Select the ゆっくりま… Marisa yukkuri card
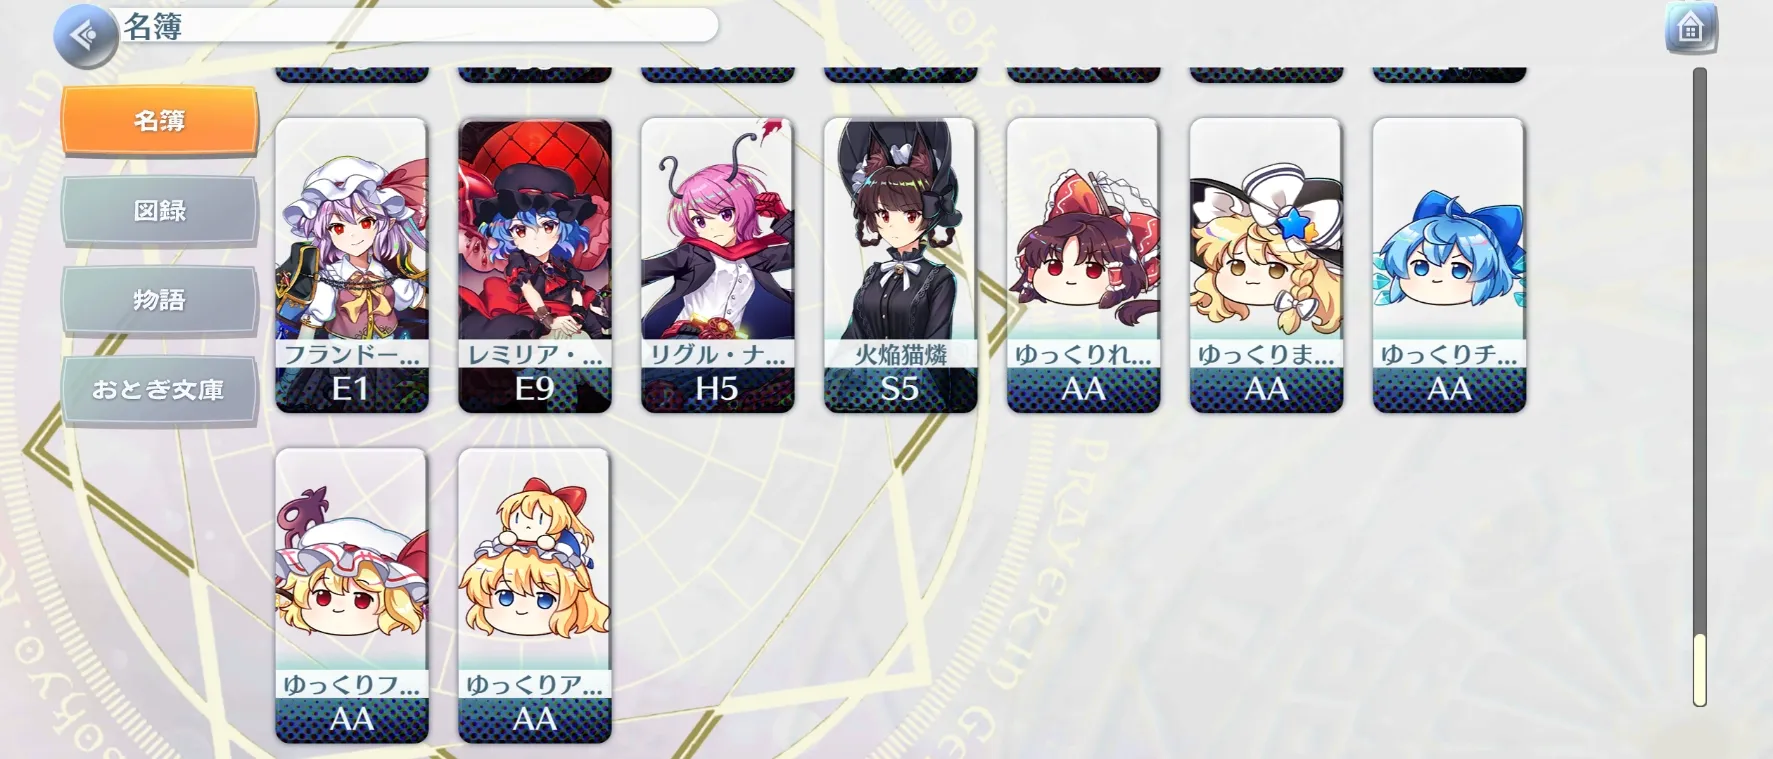This screenshot has height=759, width=1773. pyautogui.click(x=1267, y=265)
